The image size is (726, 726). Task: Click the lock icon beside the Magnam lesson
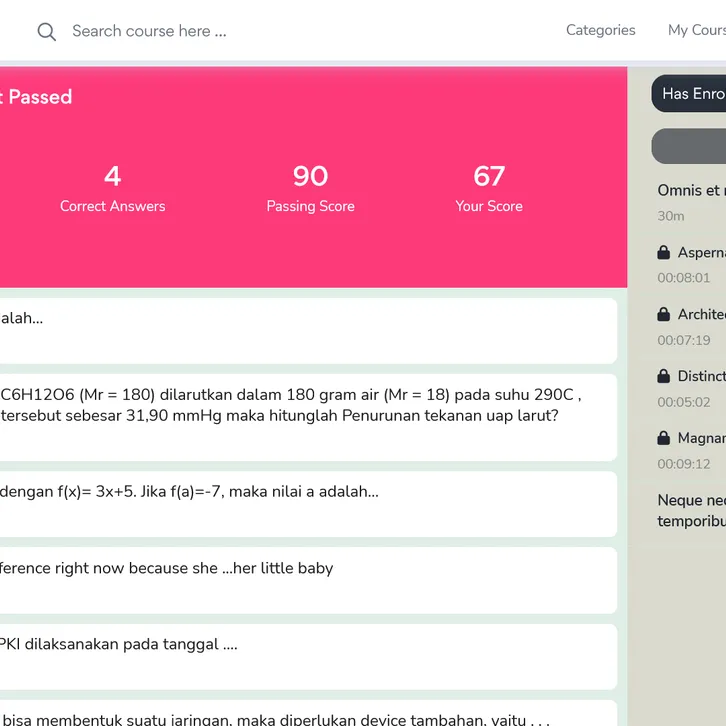coord(664,439)
